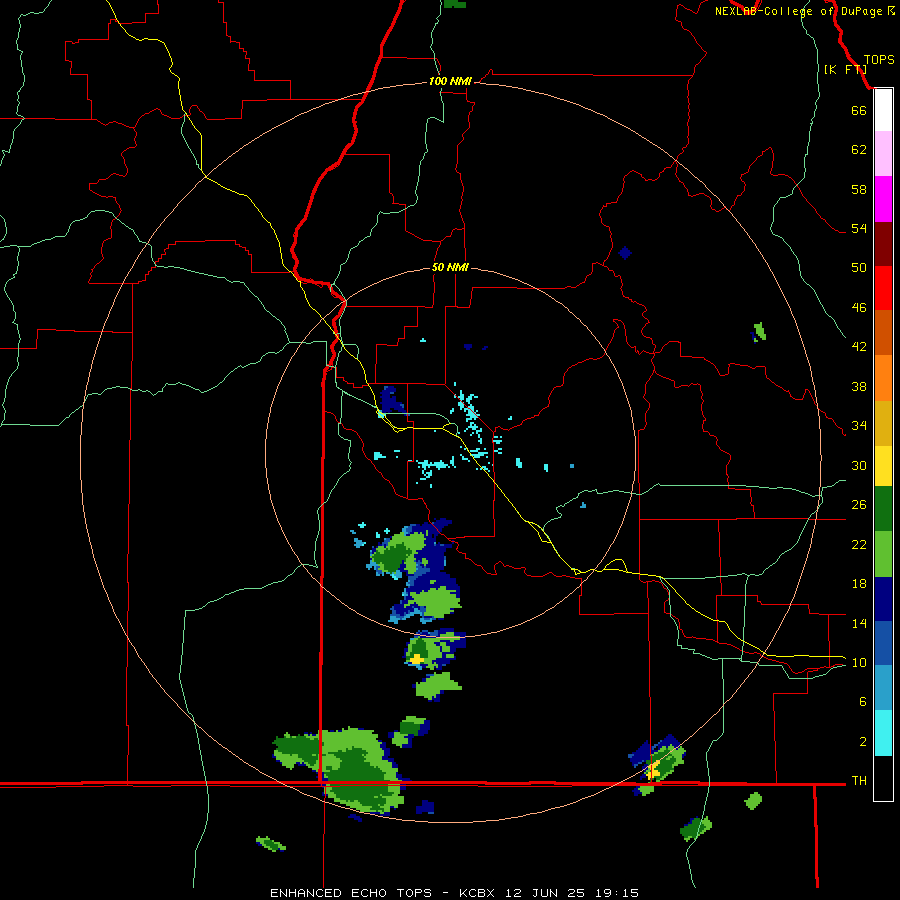
Task: Click the [K FT] units label
Action: pyautogui.click(x=845, y=70)
